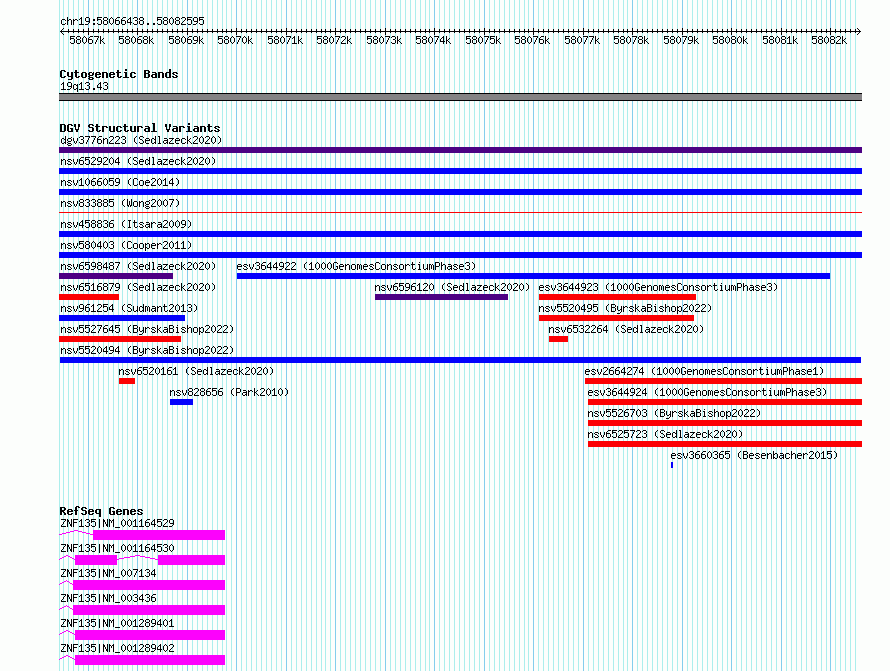
Task: Click ZNF135|NM_001289401 transcript label
Action: 117,623
